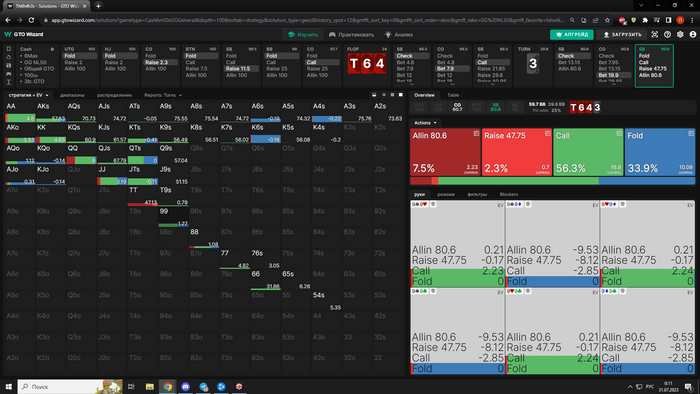700x394 pixels.
Task: Select the largest square matrix size icon
Action: 400,95
